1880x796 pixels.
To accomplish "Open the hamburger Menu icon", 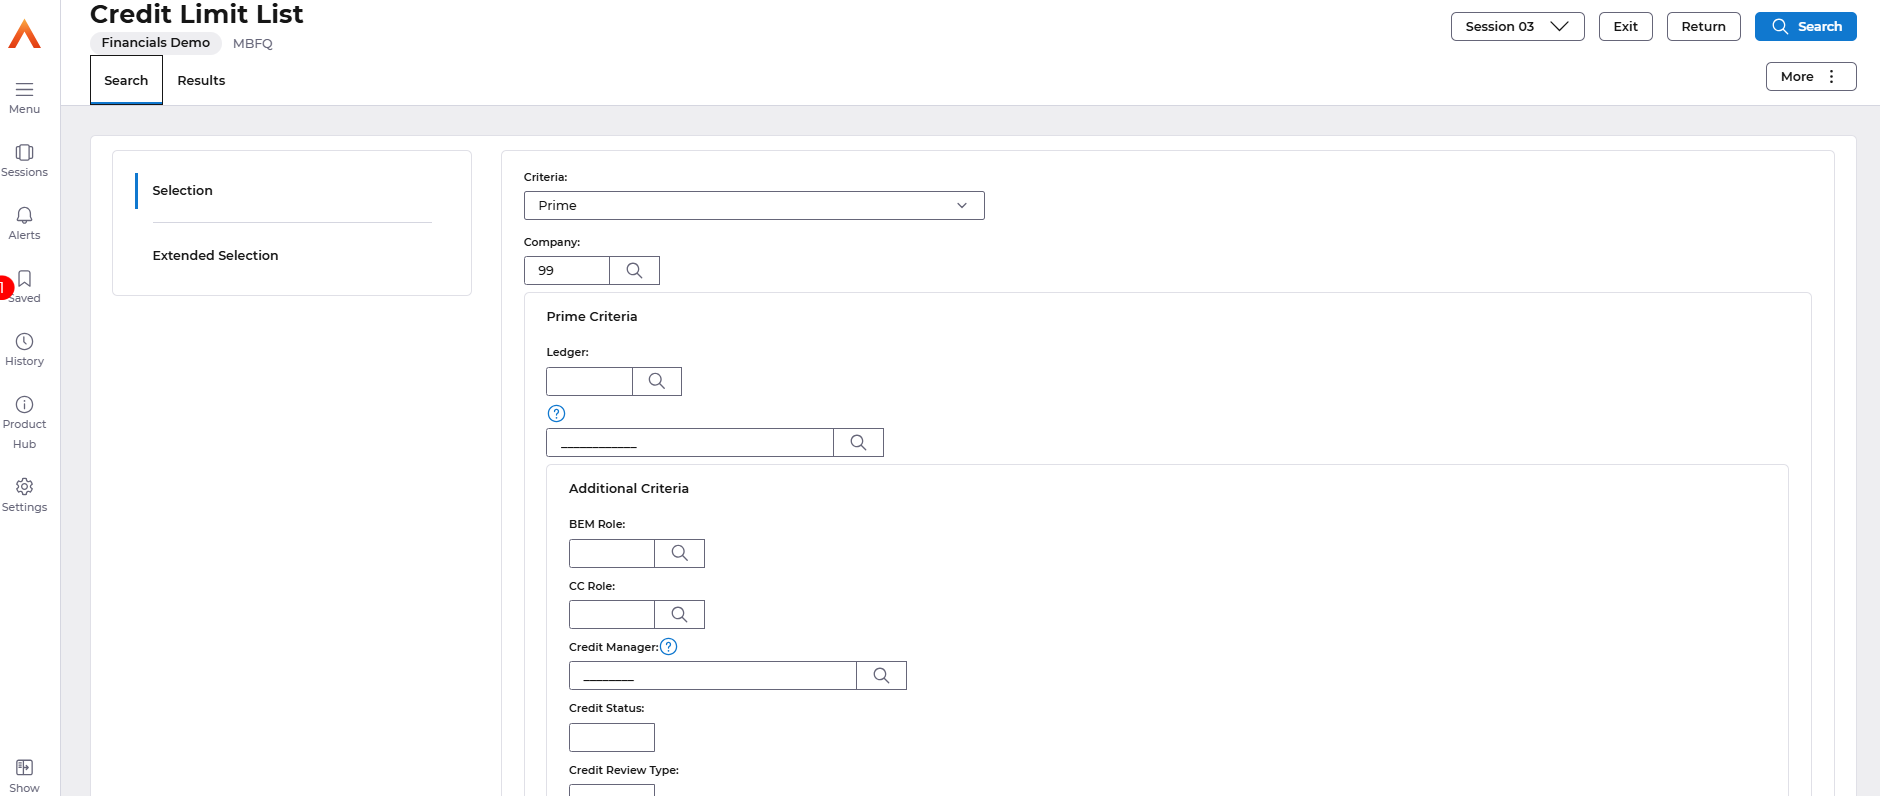I will [24, 89].
